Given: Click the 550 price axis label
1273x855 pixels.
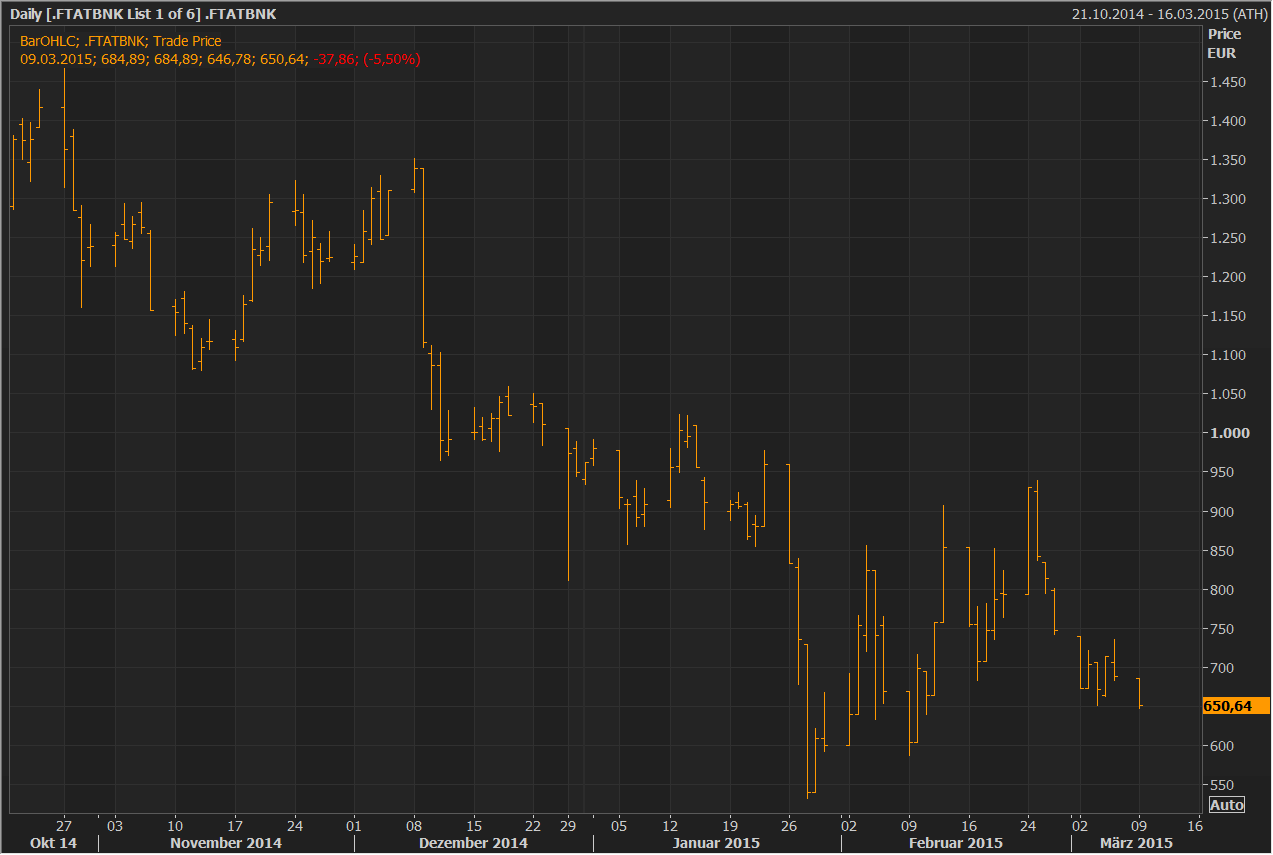Looking at the screenshot, I should point(1222,785).
